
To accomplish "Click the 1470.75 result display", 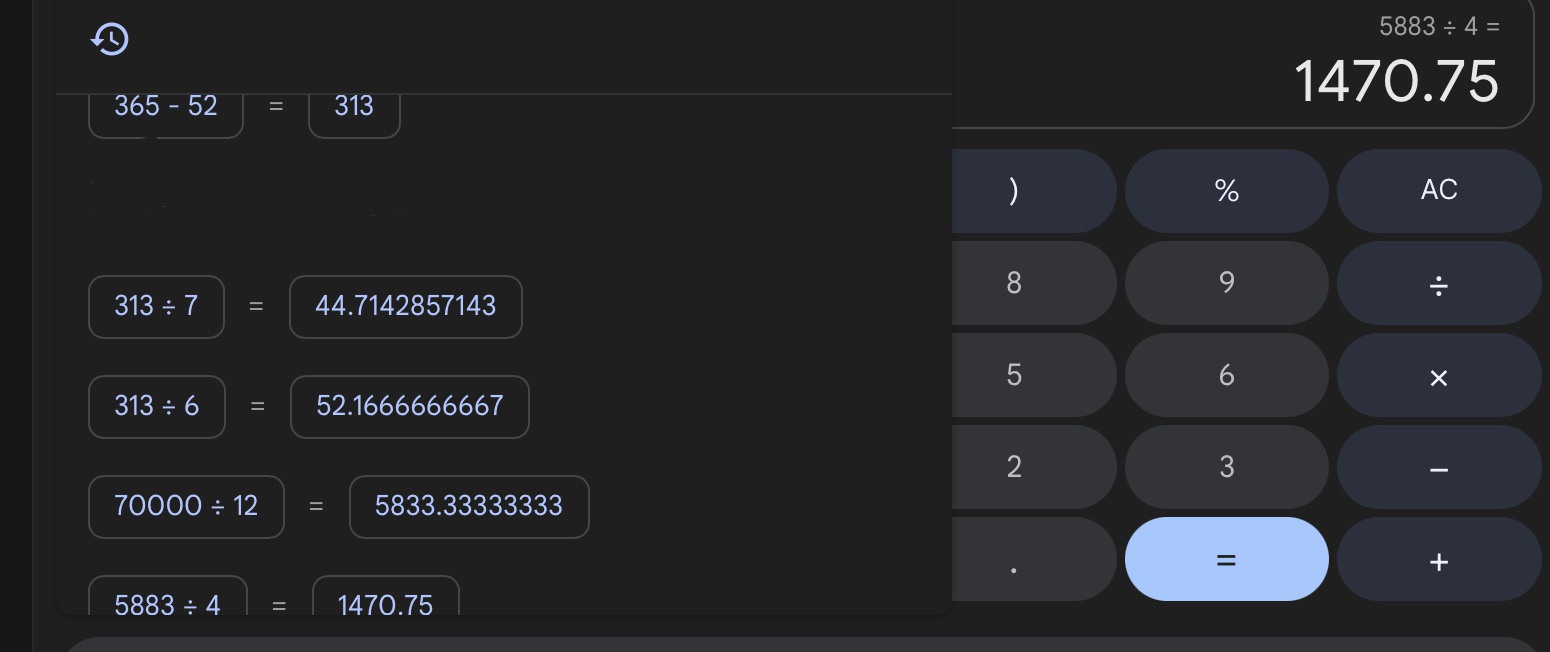I will click(x=1396, y=81).
